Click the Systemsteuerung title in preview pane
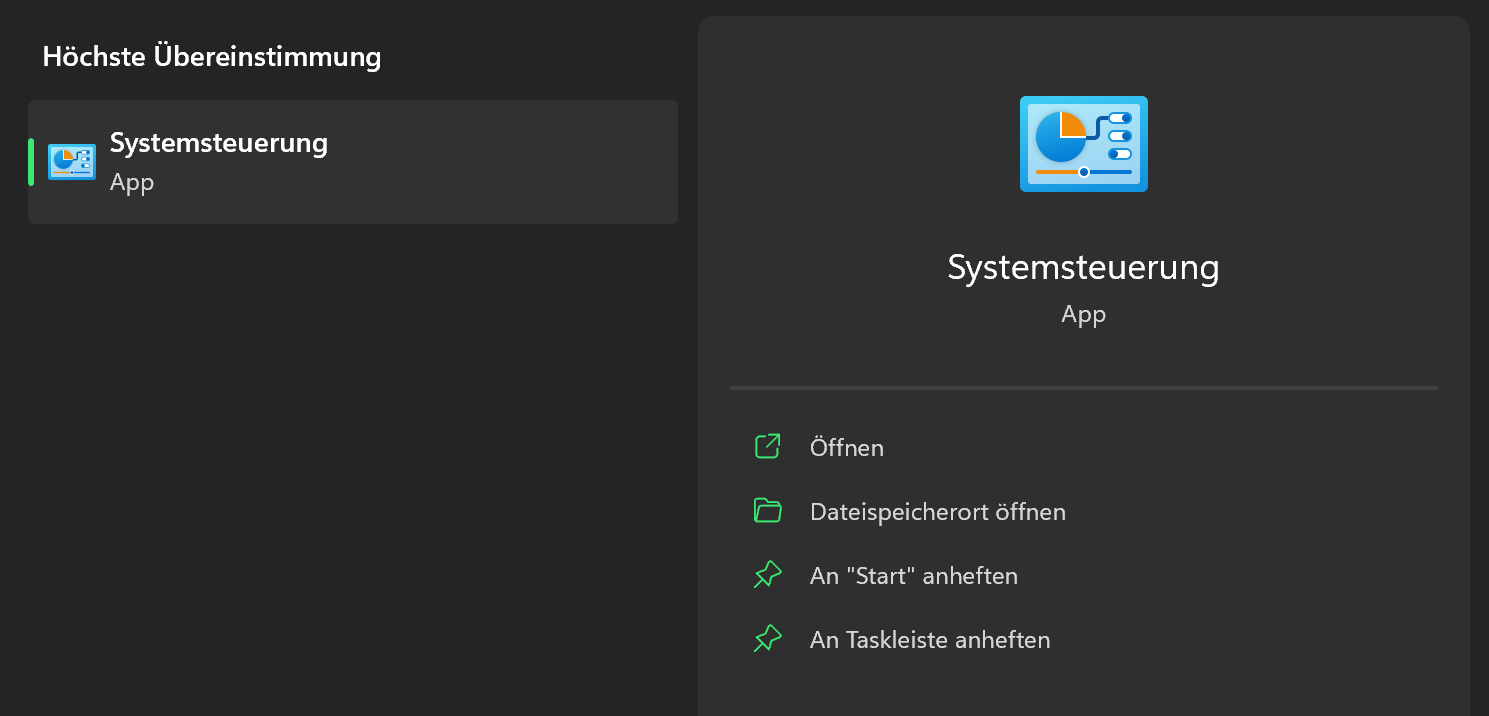This screenshot has width=1489, height=716. pyautogui.click(x=1083, y=268)
